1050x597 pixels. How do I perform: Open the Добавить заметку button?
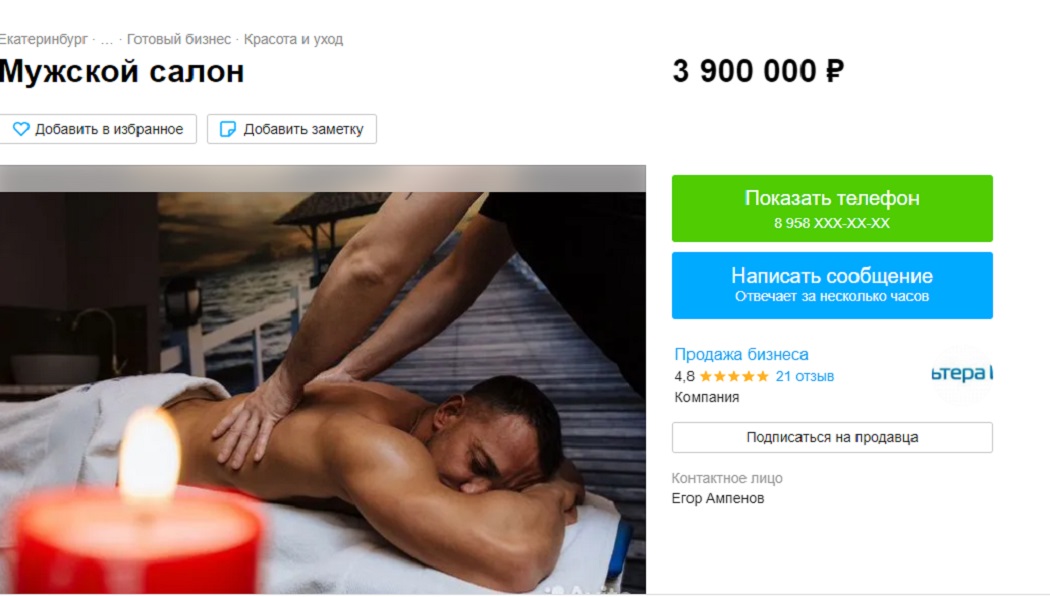(291, 129)
